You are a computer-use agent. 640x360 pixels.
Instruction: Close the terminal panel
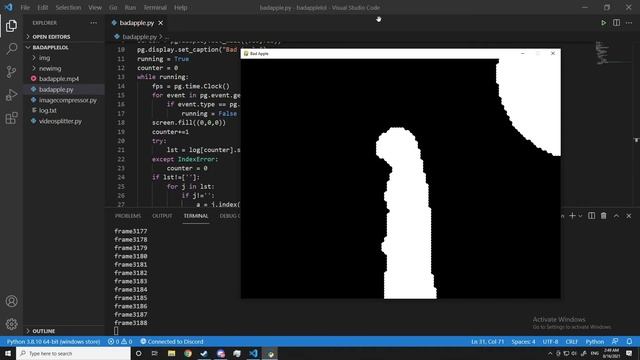629,216
